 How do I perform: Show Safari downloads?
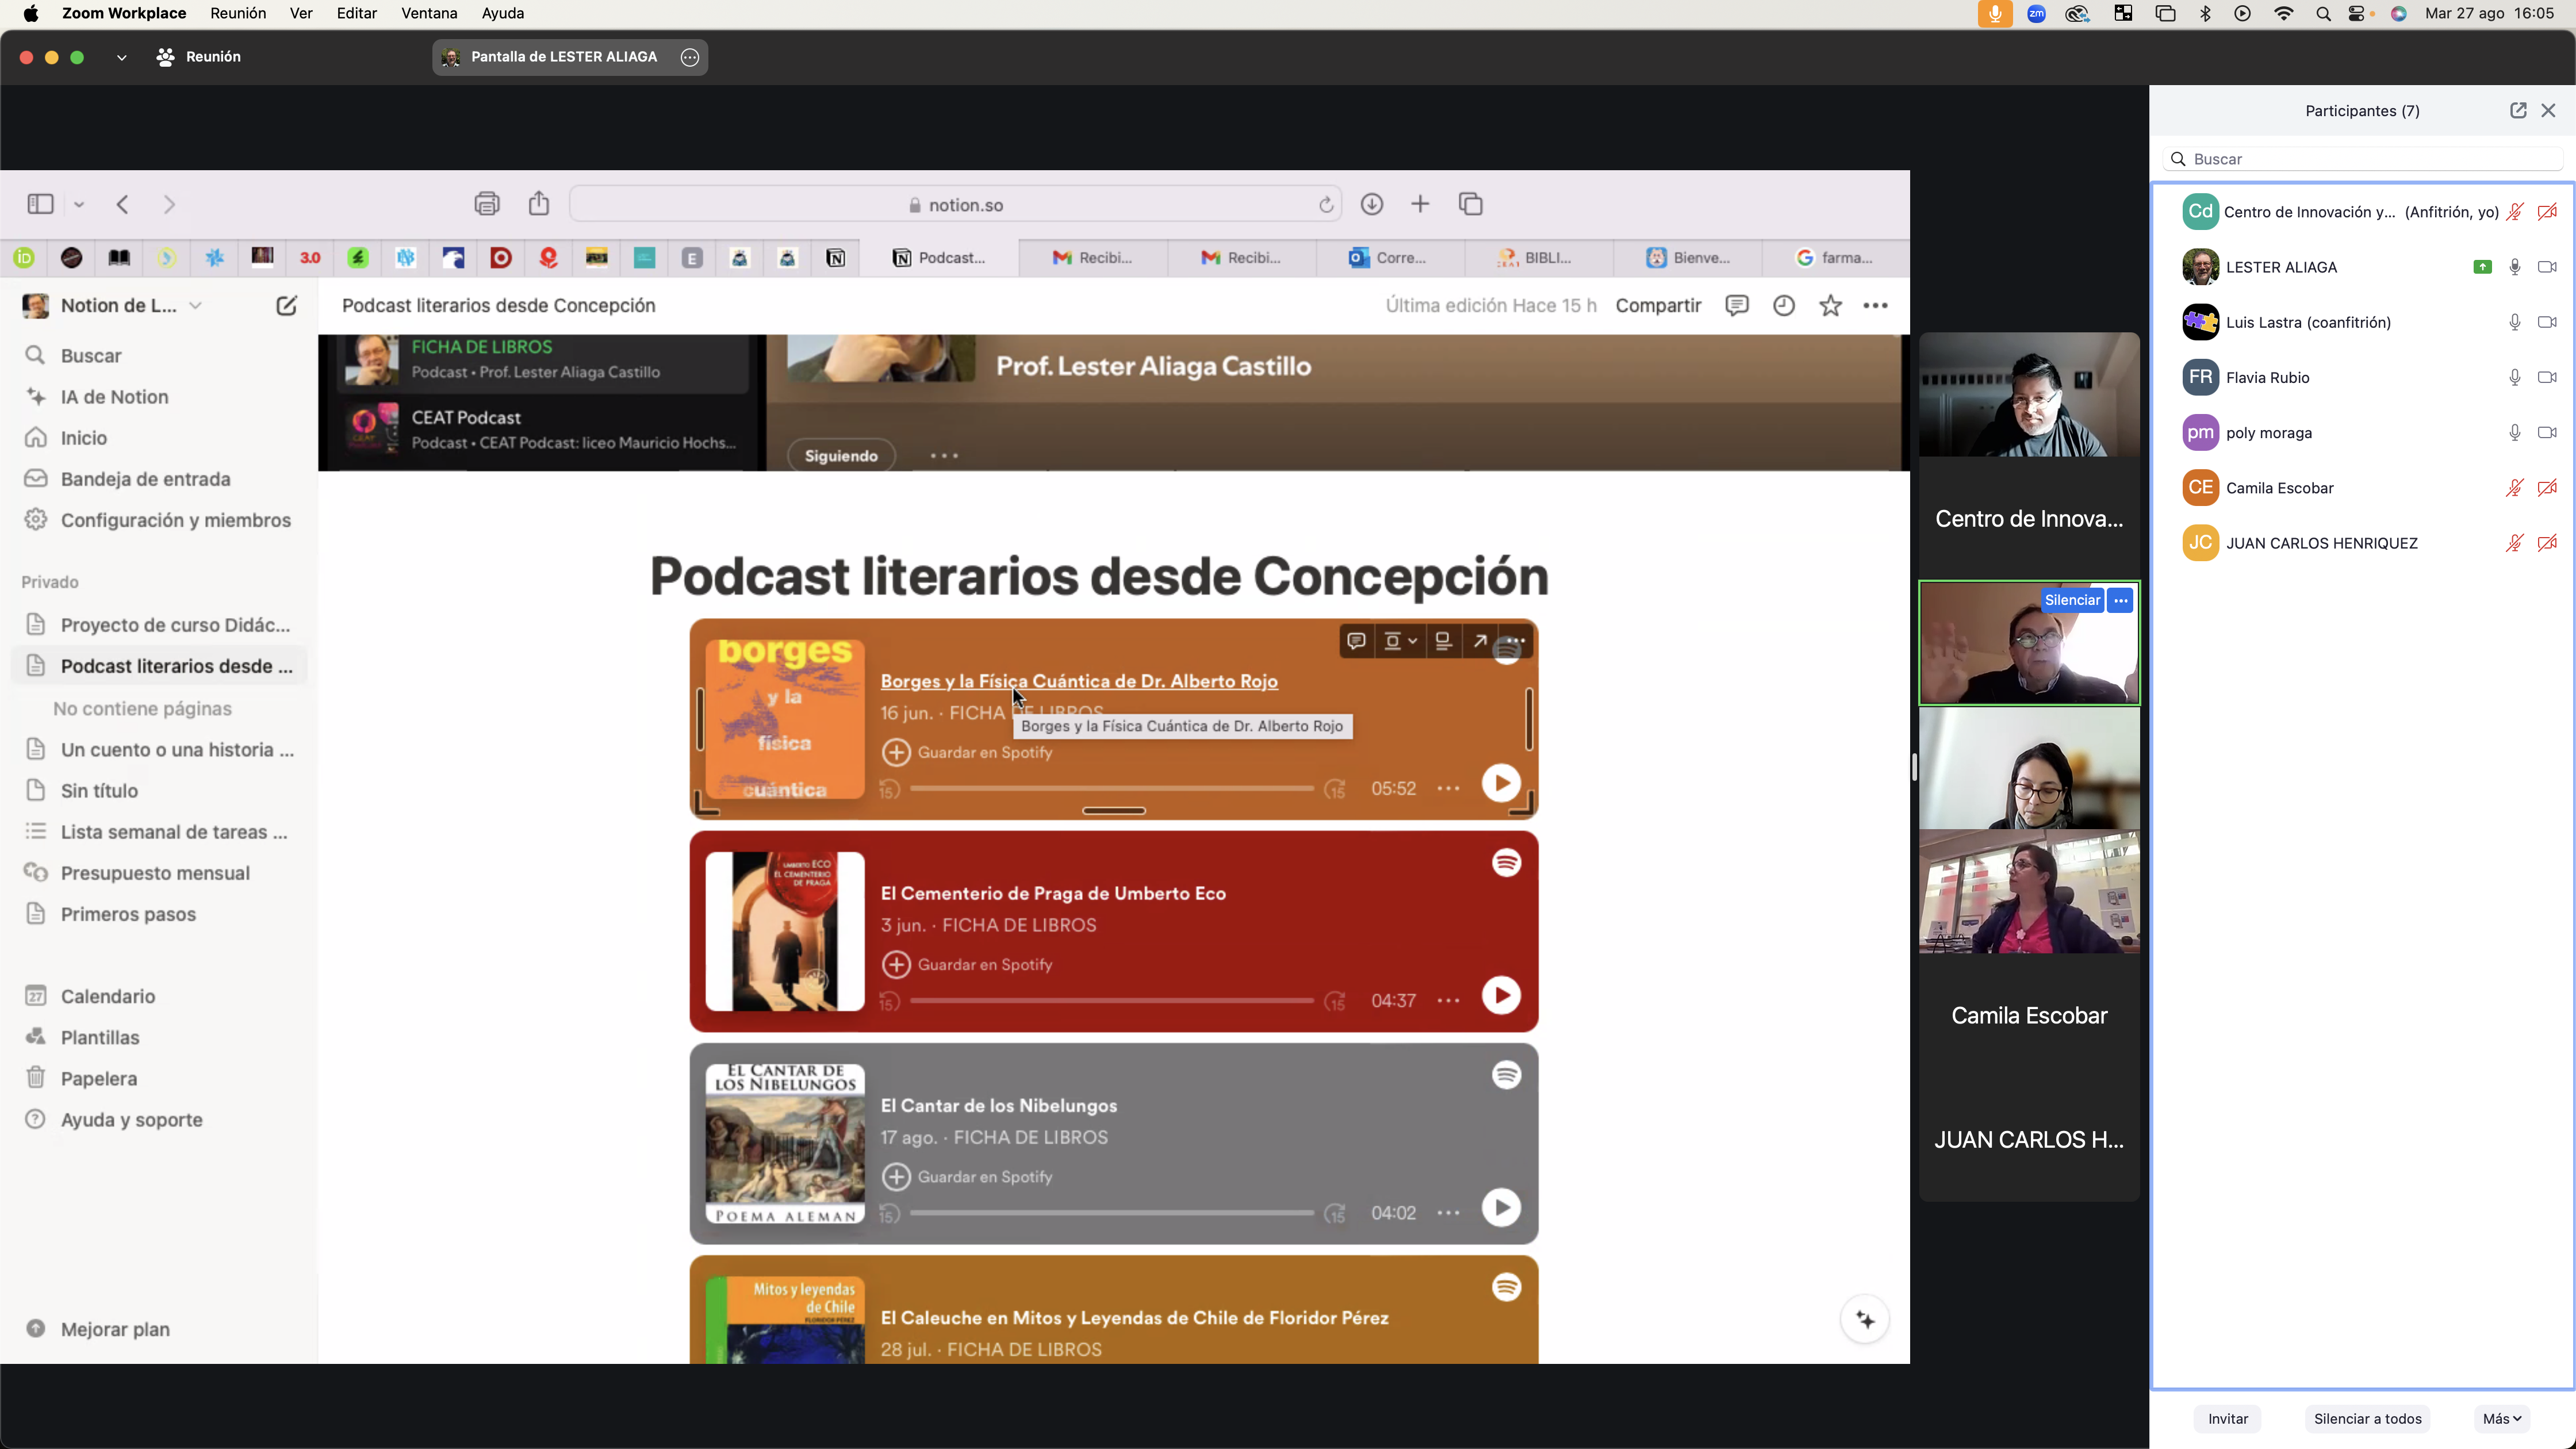1372,205
